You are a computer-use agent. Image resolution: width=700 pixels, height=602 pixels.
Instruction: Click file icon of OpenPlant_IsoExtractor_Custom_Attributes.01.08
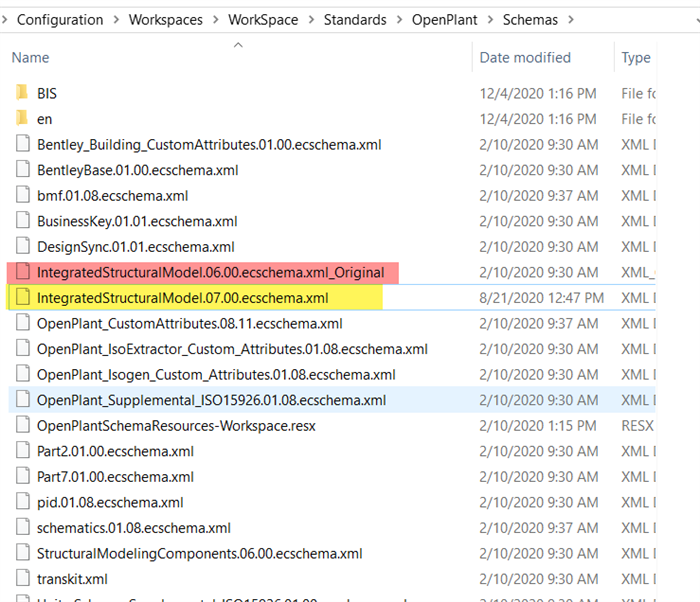tap(23, 348)
